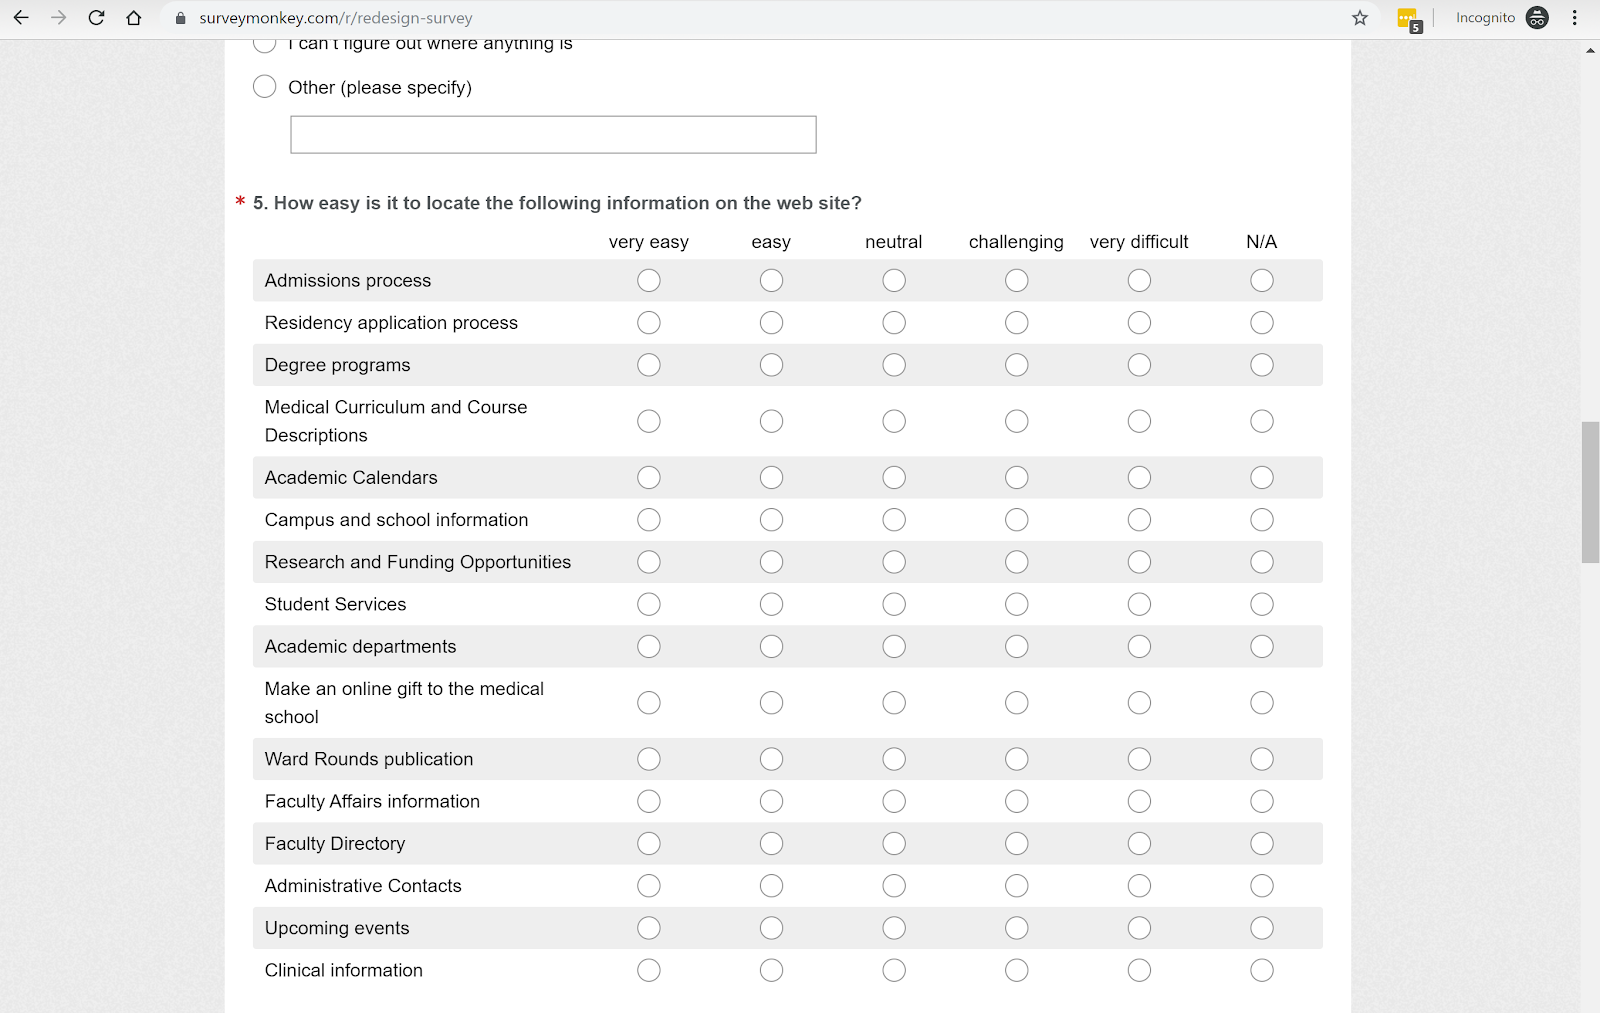Click the 'Other' specify text field
Screen dimensions: 1600x1013
pyautogui.click(x=553, y=135)
